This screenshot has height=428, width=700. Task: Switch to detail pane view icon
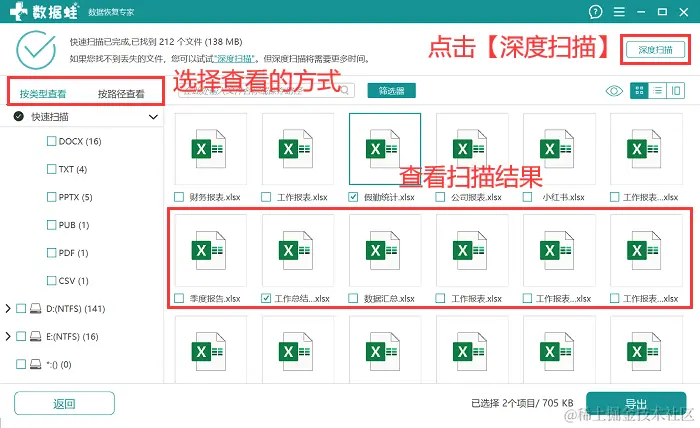(x=676, y=91)
